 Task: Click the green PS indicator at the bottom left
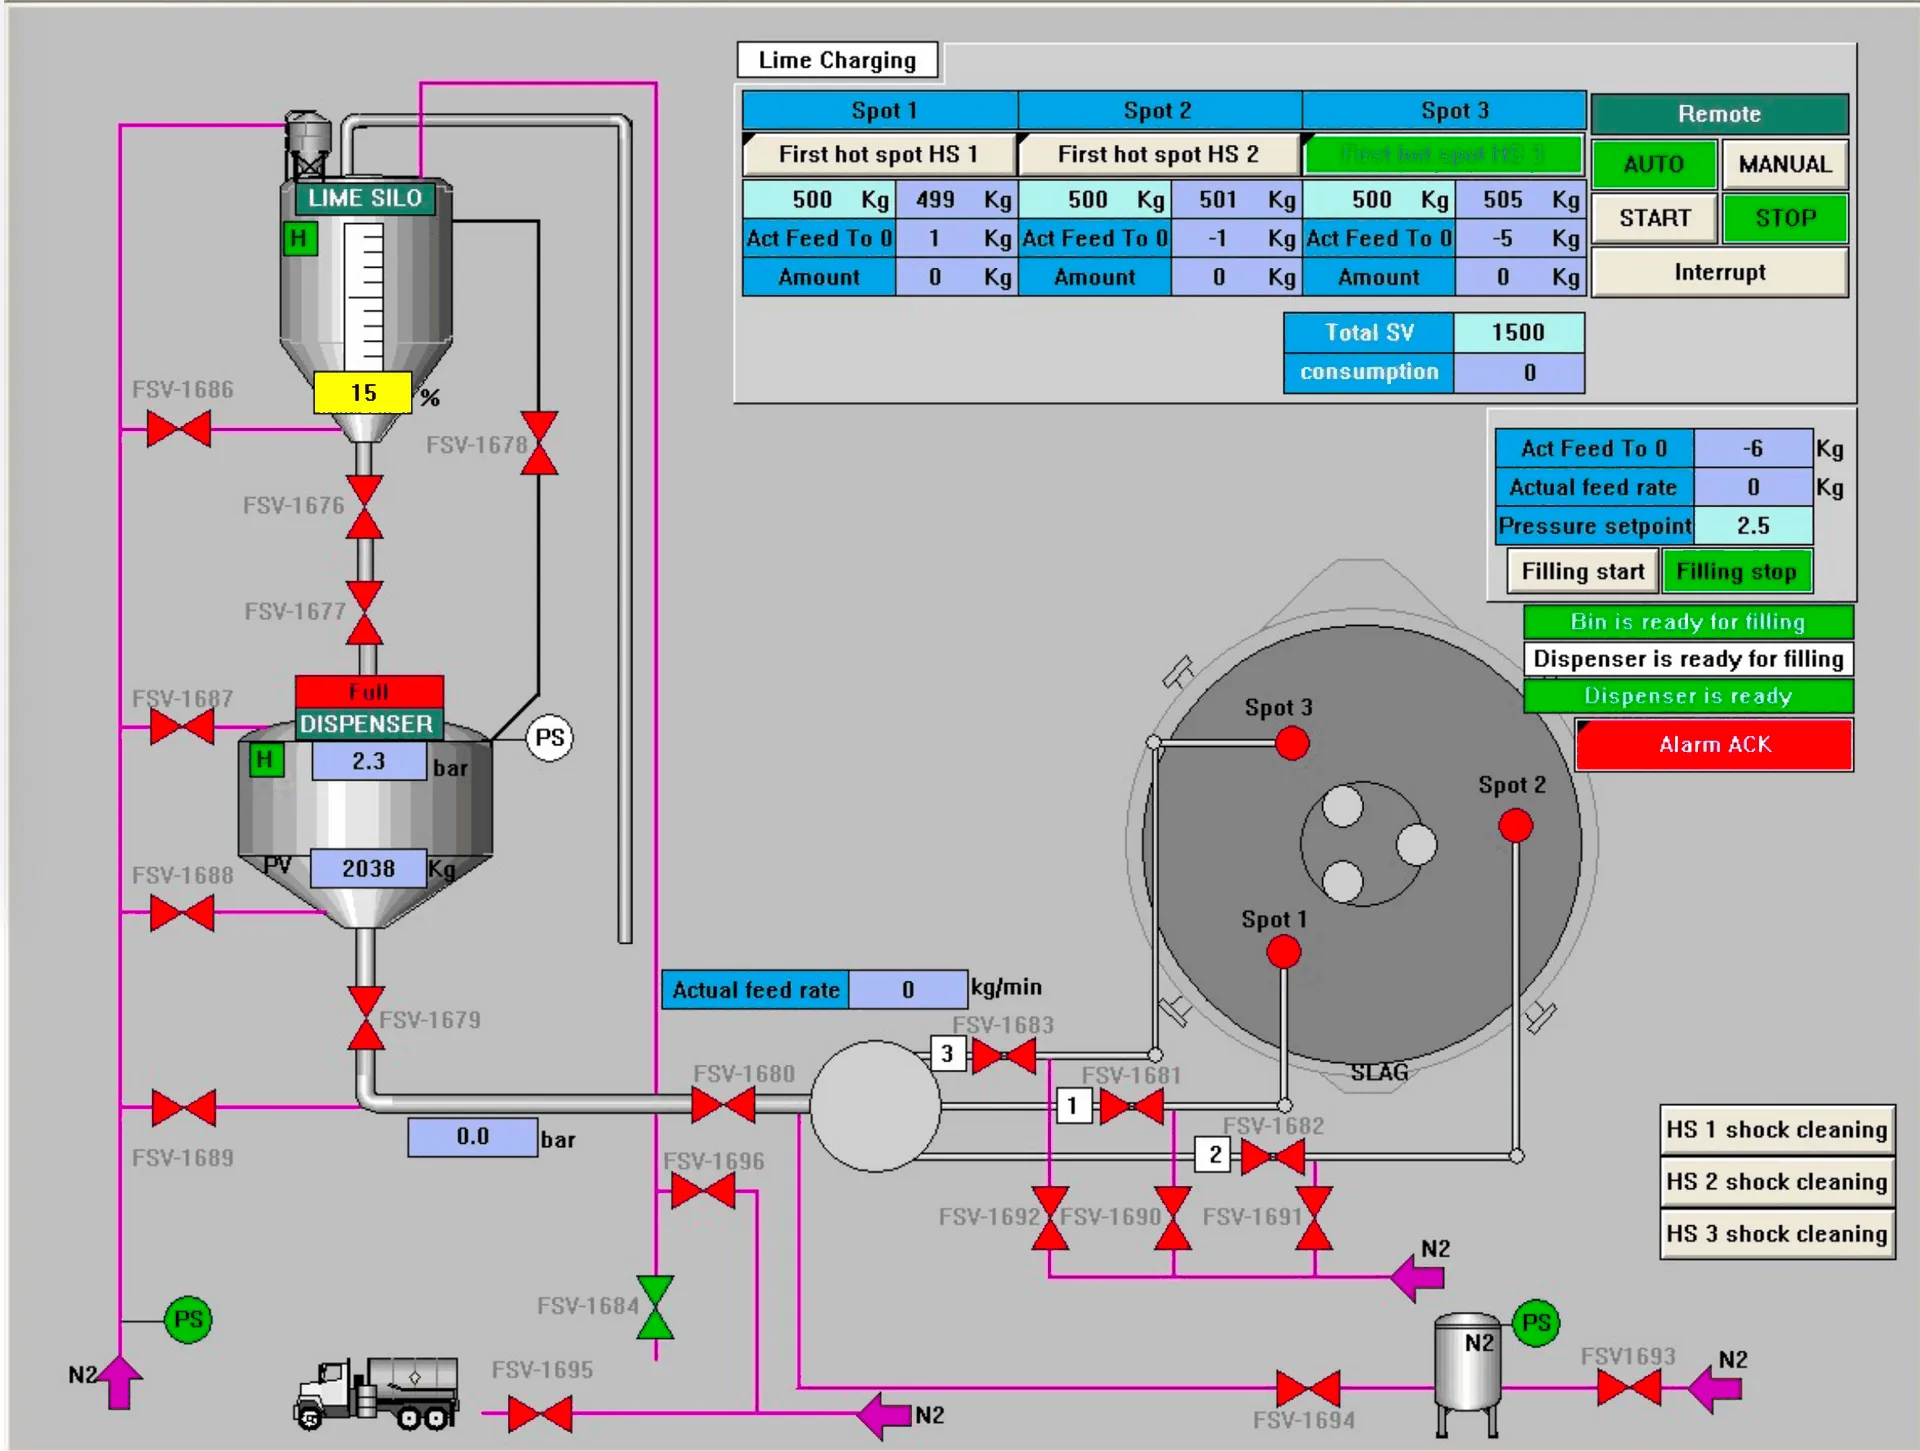188,1320
